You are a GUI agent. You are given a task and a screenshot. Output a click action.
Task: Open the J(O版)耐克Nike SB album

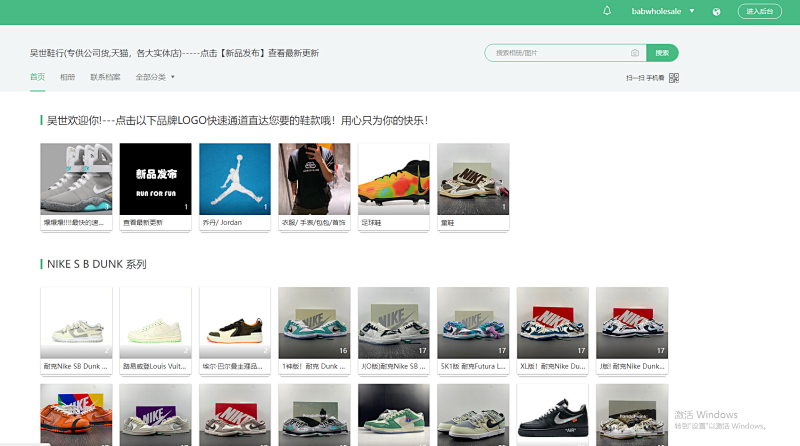[x=394, y=323]
